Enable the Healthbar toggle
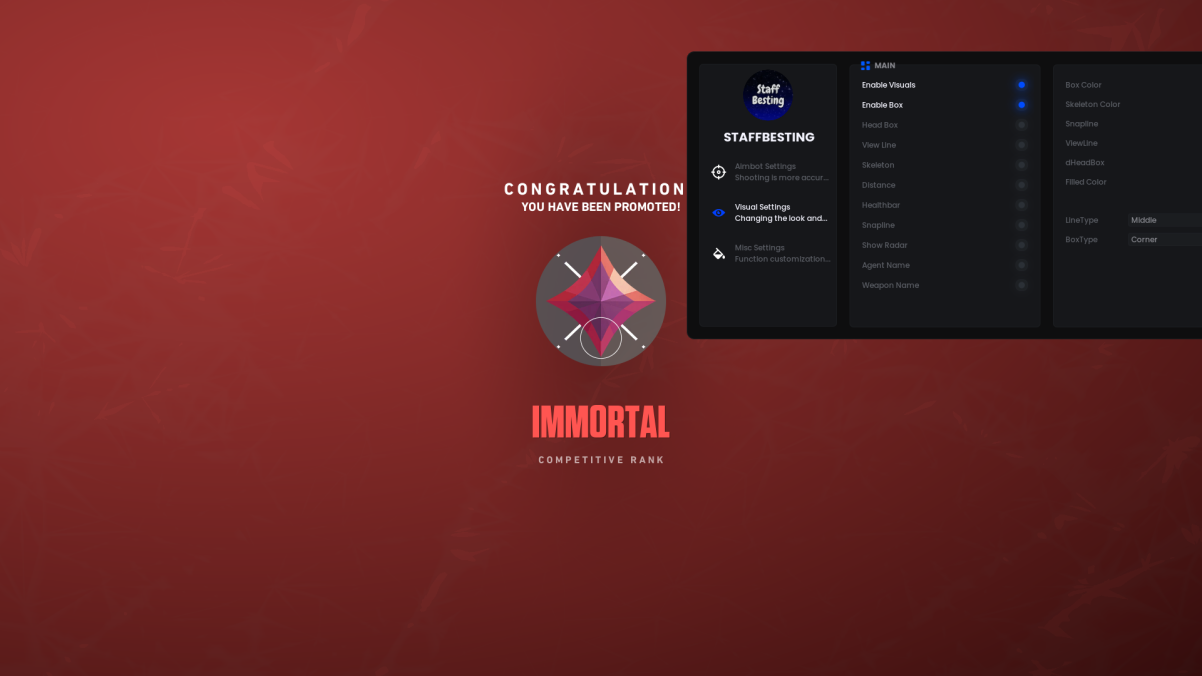 (1021, 205)
